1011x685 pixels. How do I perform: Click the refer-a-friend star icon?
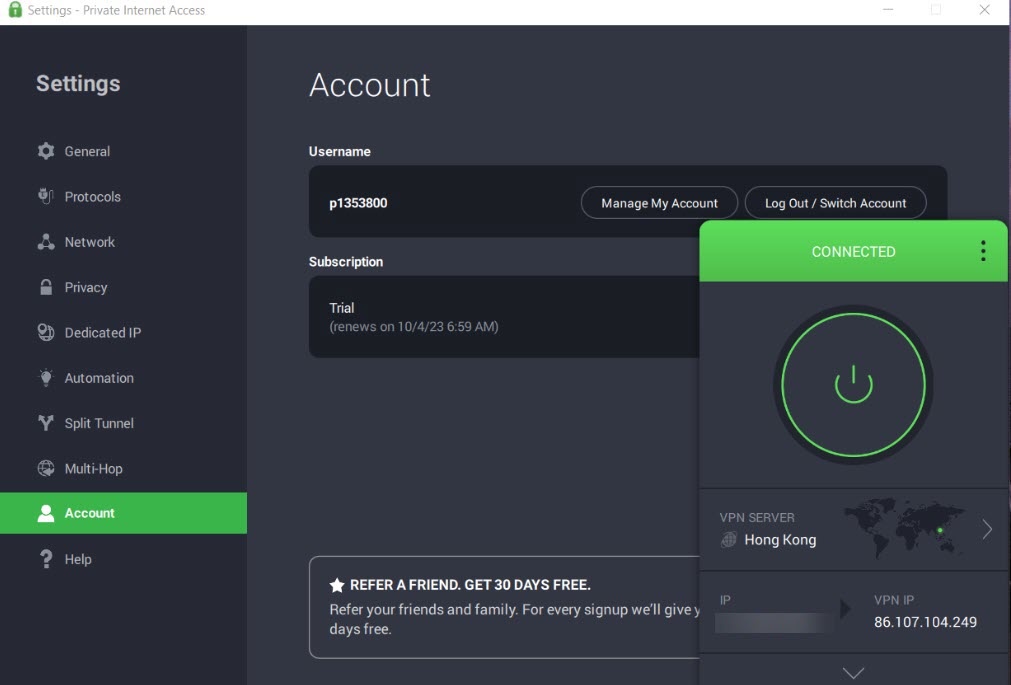pyautogui.click(x=337, y=585)
